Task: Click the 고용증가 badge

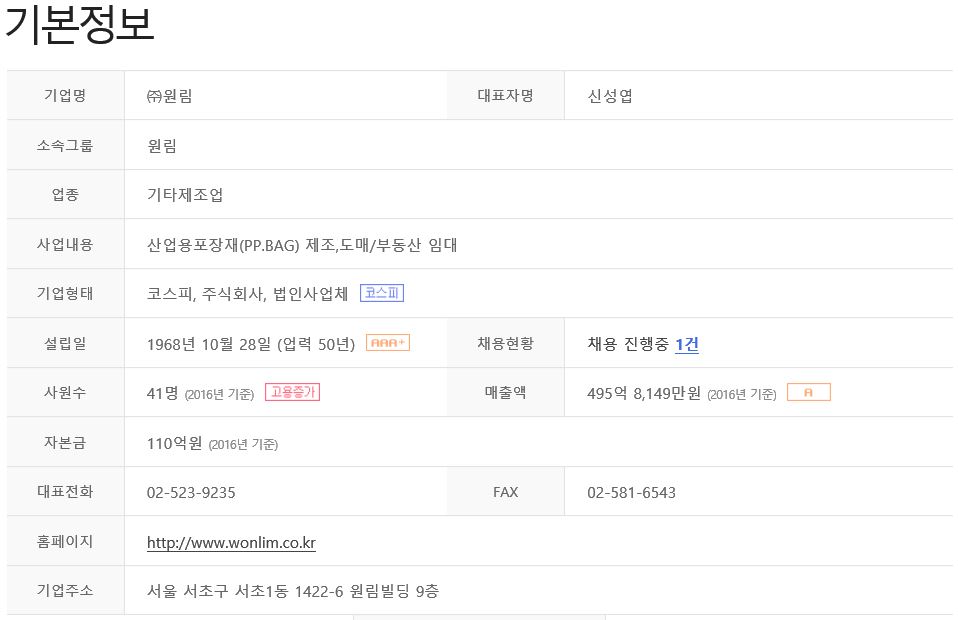Action: point(292,392)
